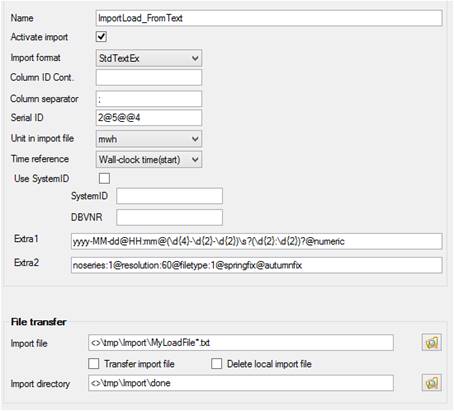Viewport: 454px width, 411px height.
Task: Click the Import directory path field
Action: point(241,383)
